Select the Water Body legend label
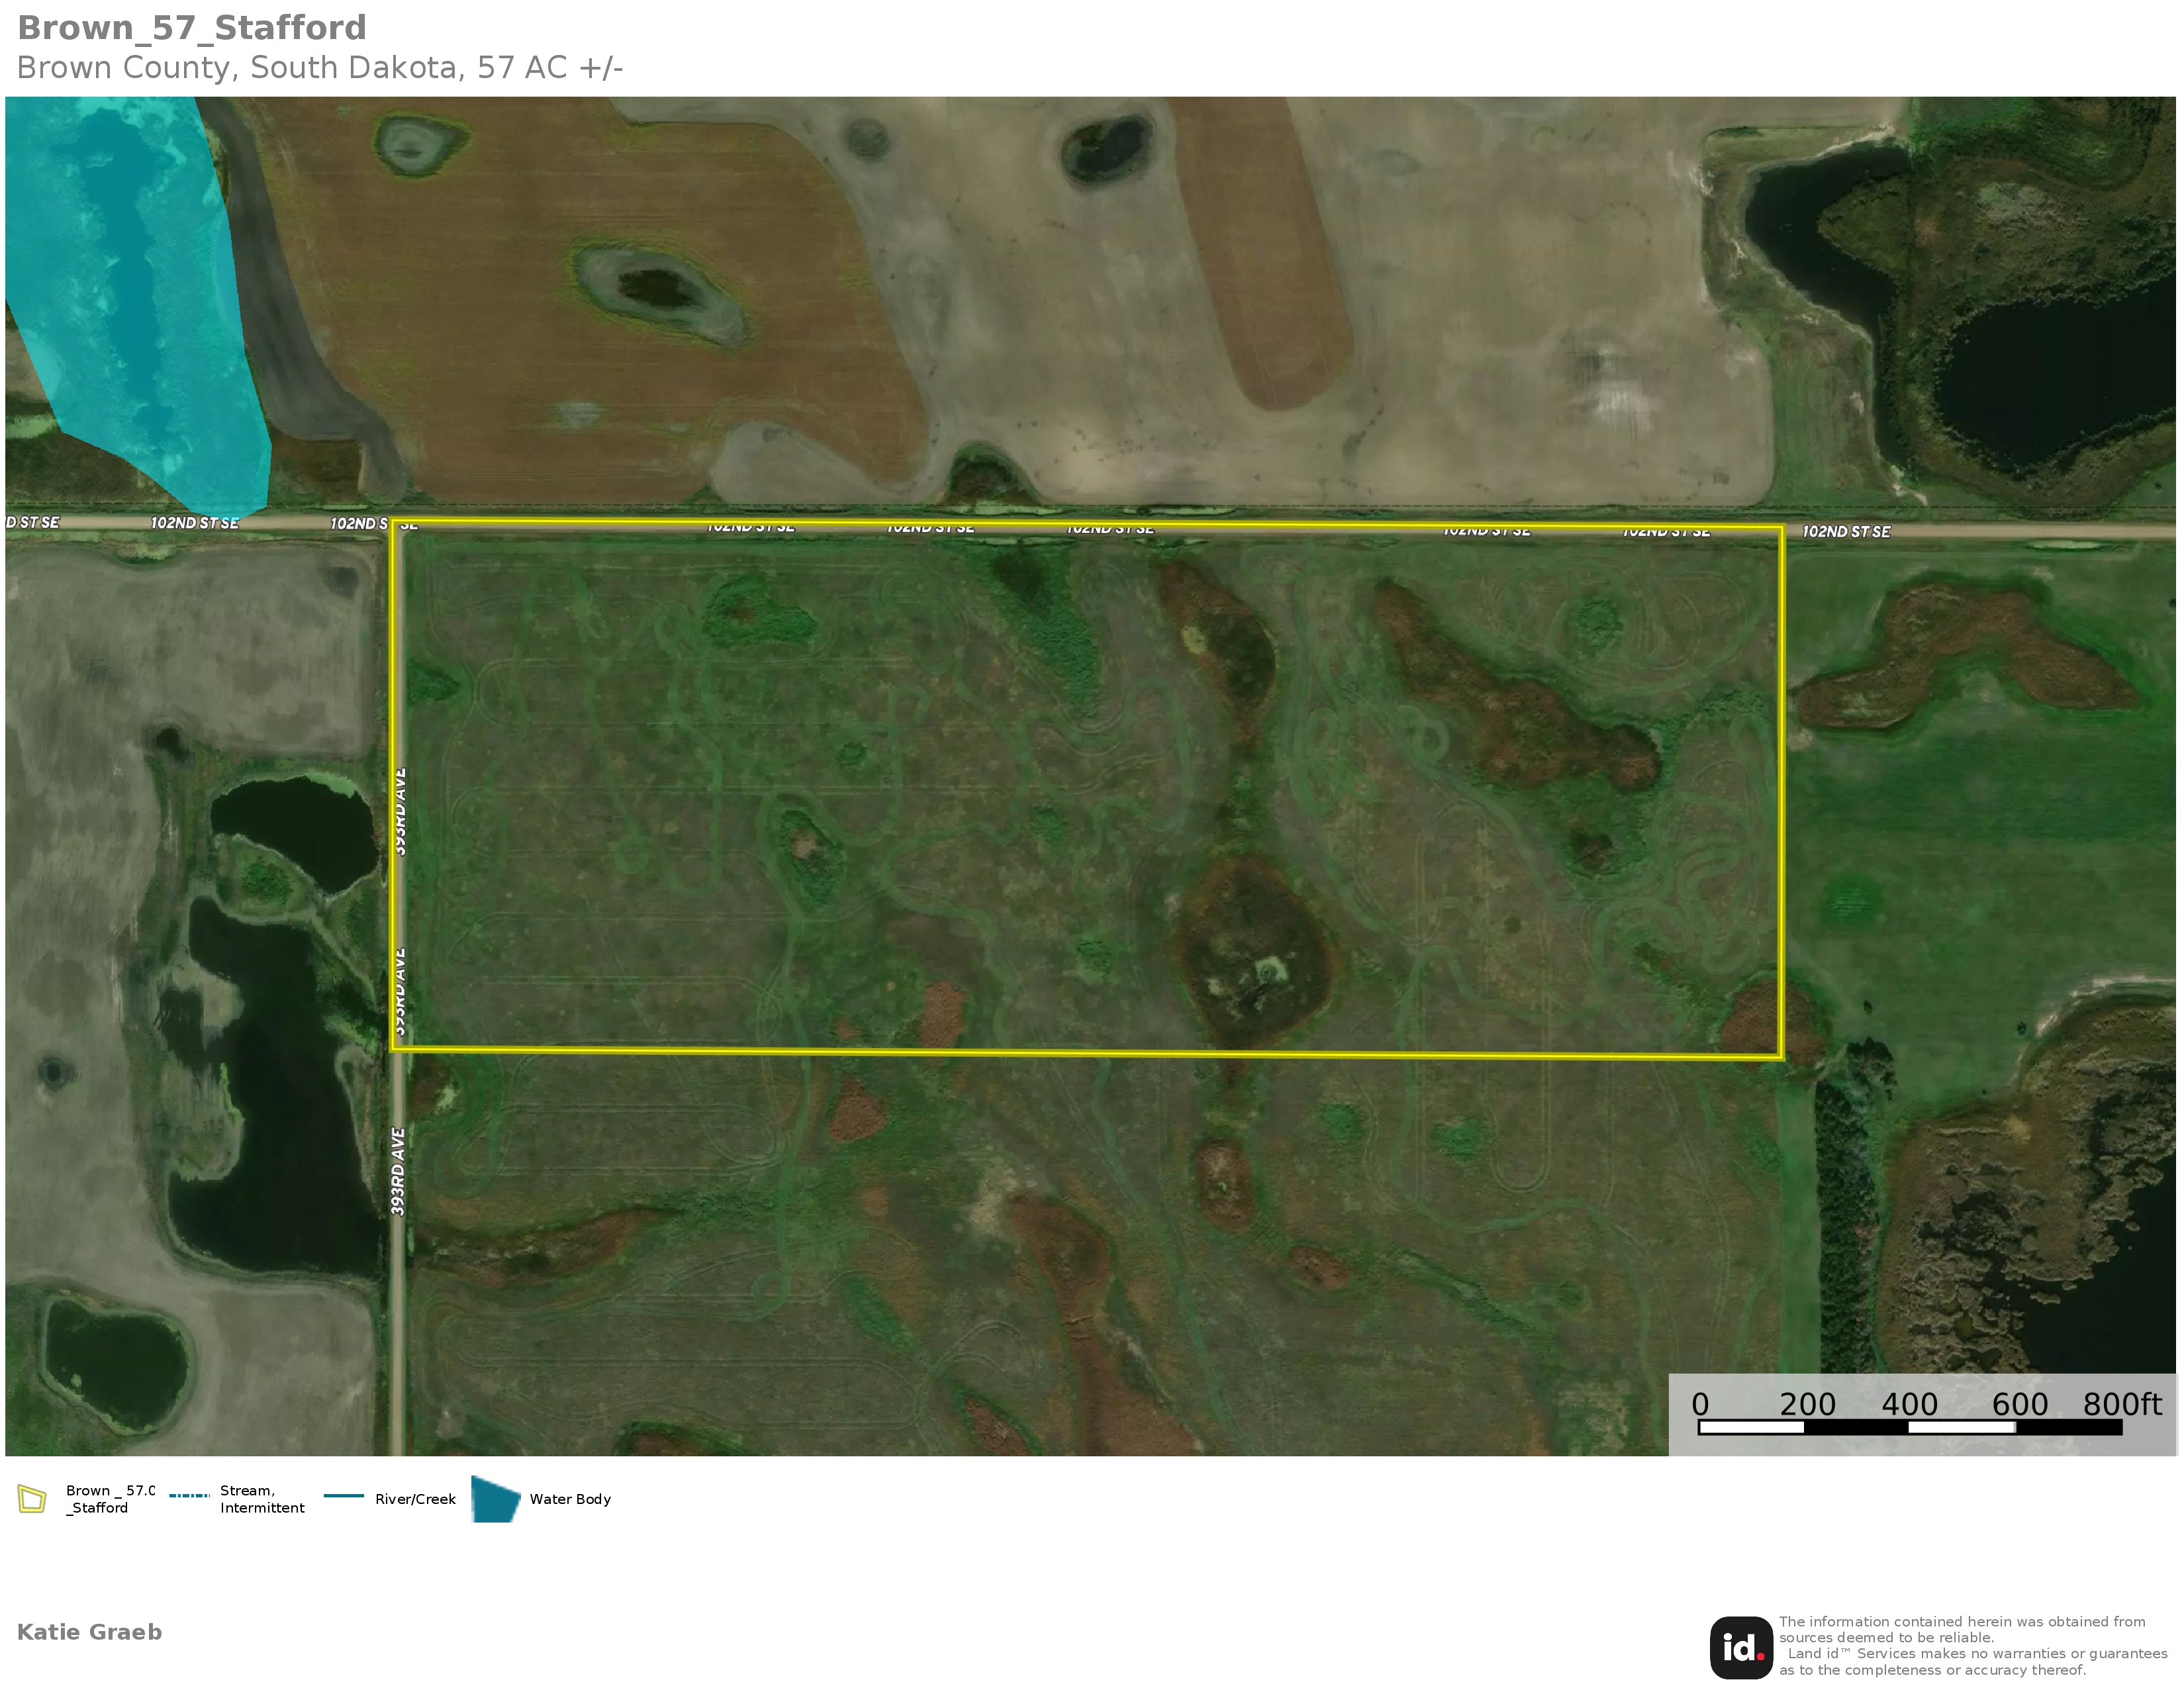Image resolution: width=2184 pixels, height=1688 pixels. pyautogui.click(x=570, y=1499)
